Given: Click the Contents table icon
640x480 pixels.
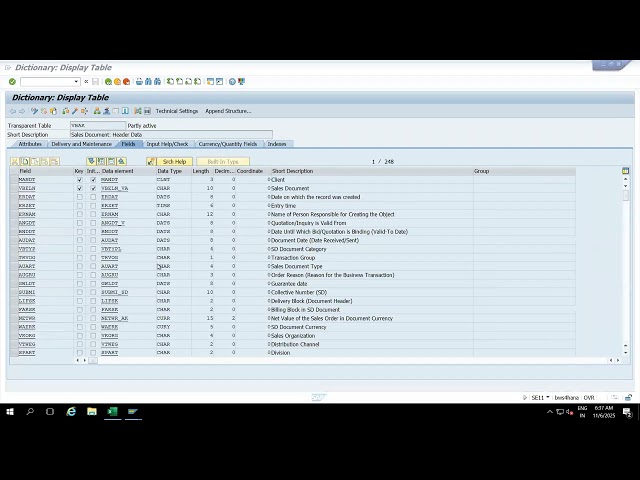Looking at the screenshot, I should pos(147,111).
